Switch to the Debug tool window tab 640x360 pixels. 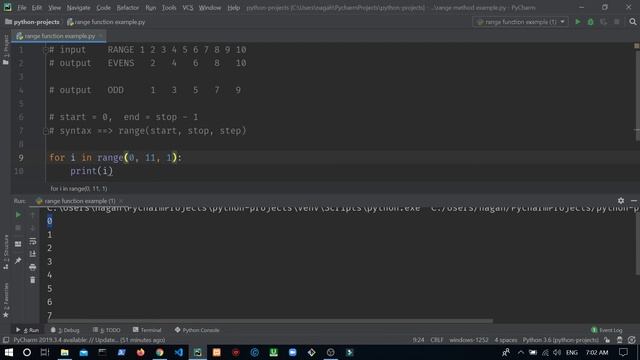[65, 330]
